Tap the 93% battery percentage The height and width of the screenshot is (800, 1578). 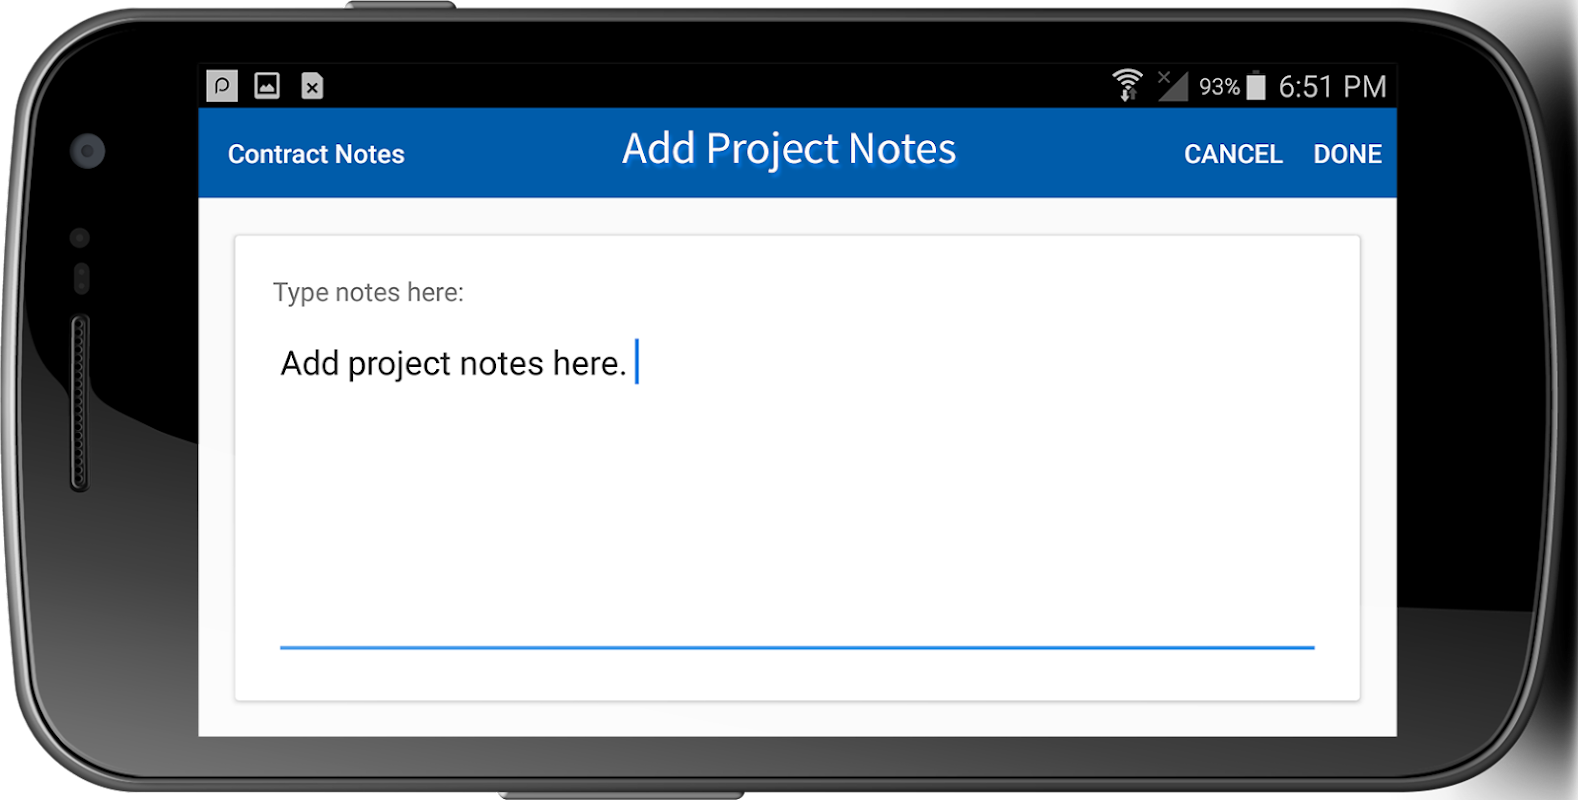point(1218,87)
